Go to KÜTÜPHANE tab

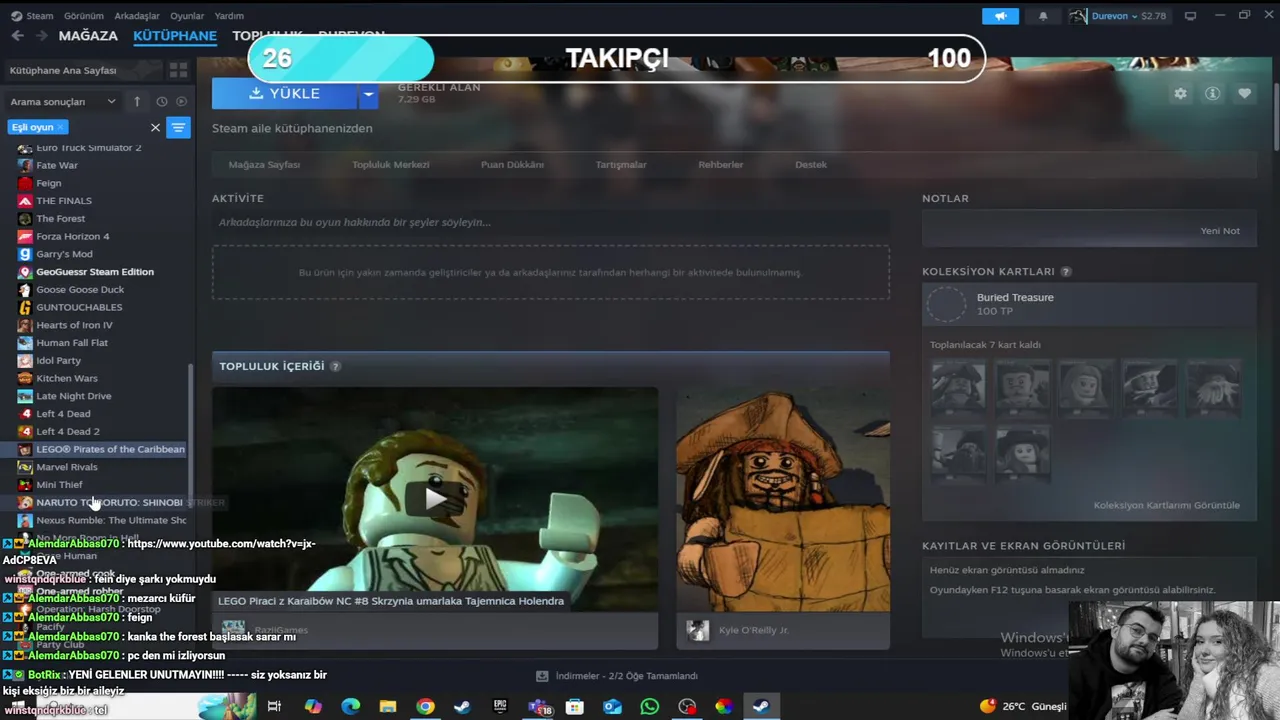[175, 35]
